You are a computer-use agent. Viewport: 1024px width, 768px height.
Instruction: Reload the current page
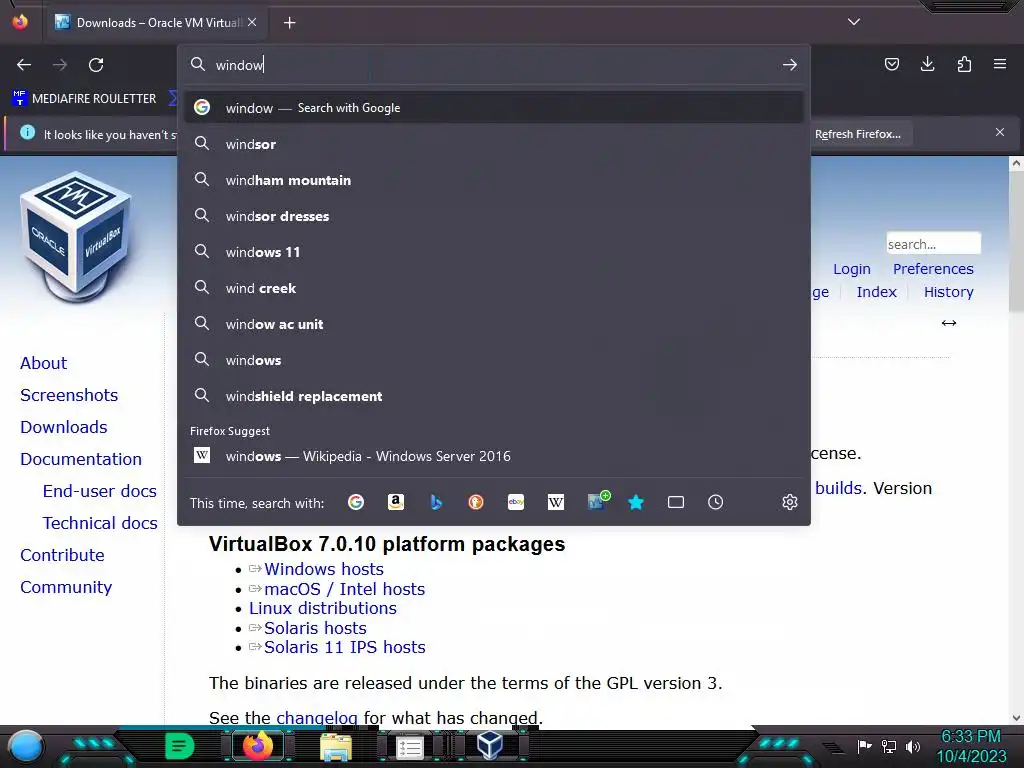click(96, 65)
